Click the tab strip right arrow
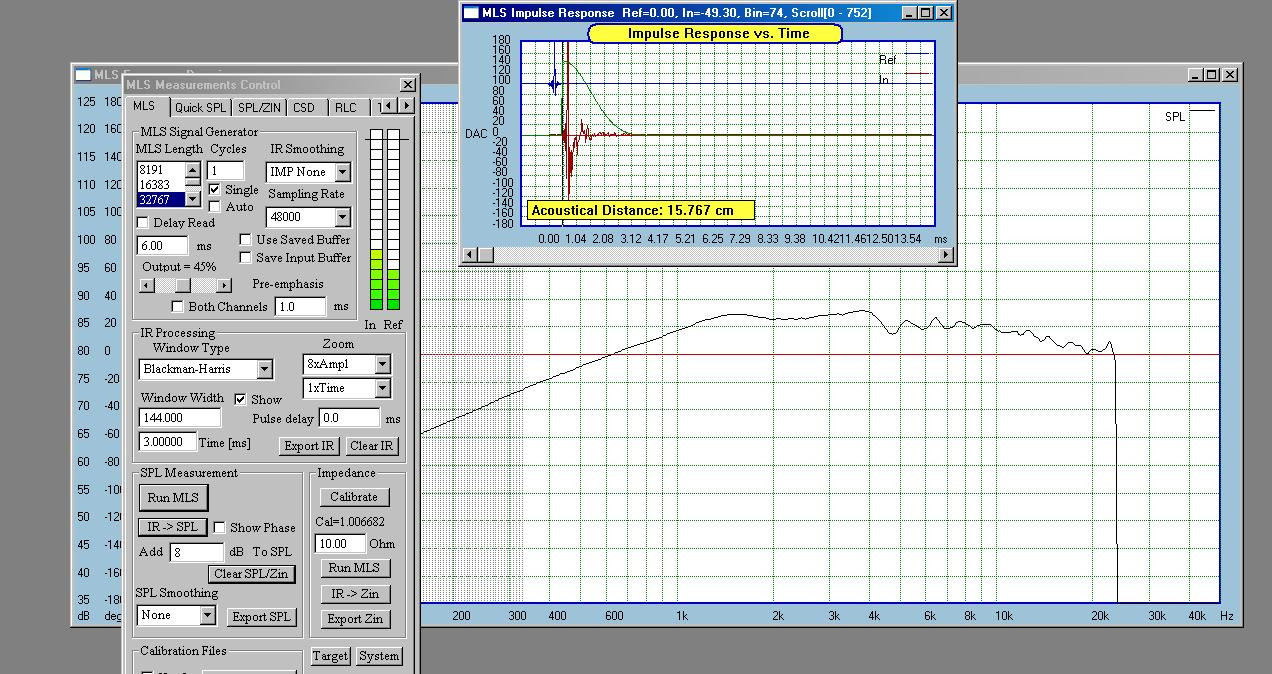 point(406,106)
